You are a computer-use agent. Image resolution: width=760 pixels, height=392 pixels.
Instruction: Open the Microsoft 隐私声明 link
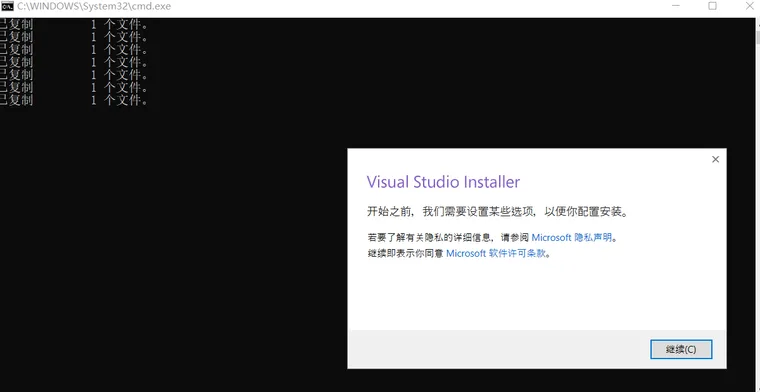coord(572,237)
